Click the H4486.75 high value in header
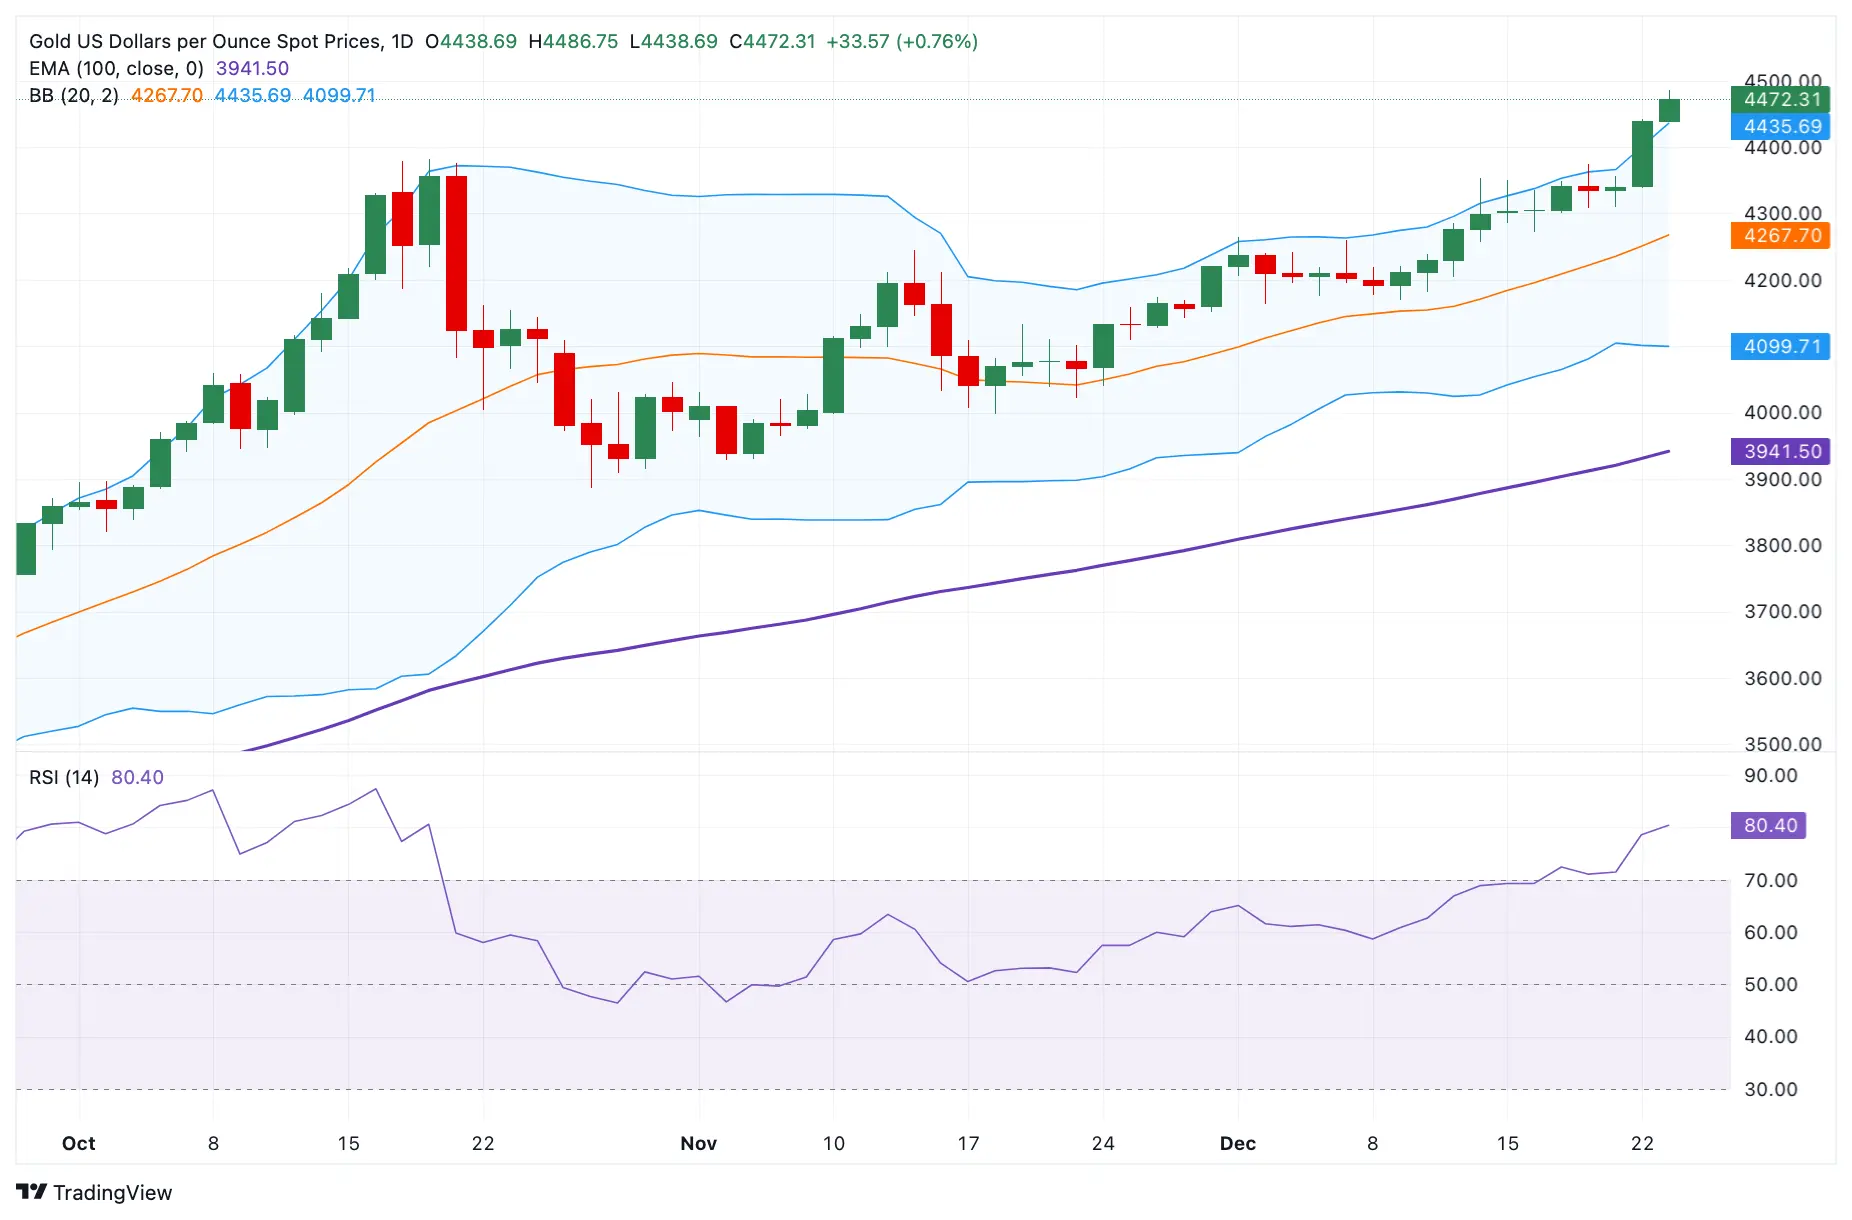The width and height of the screenshot is (1852, 1220). (573, 41)
